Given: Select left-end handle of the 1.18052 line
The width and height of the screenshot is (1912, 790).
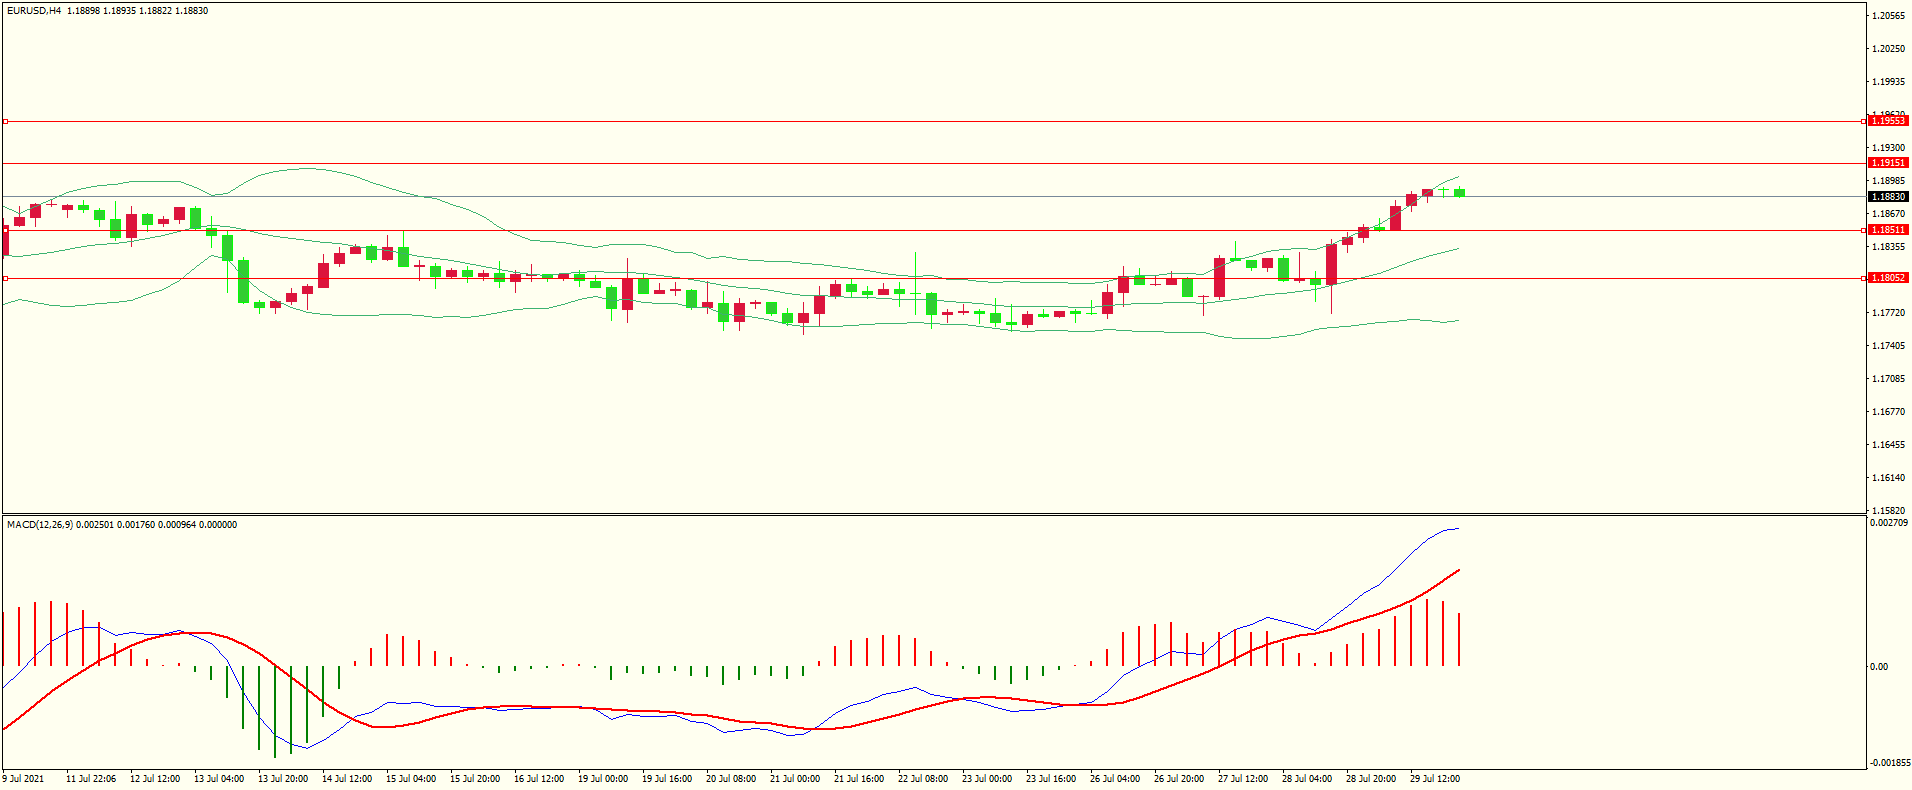Looking at the screenshot, I should tap(5, 278).
